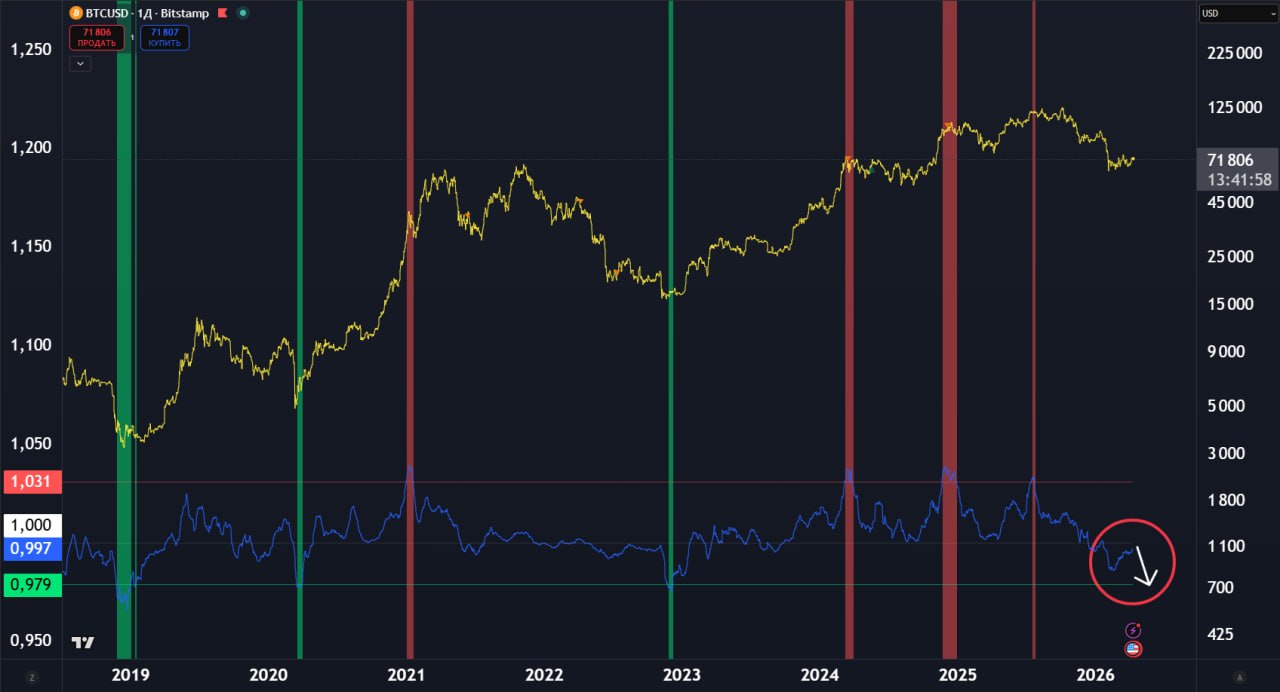Open the US flag economic event icon
This screenshot has width=1280, height=692.
[x=1133, y=649]
